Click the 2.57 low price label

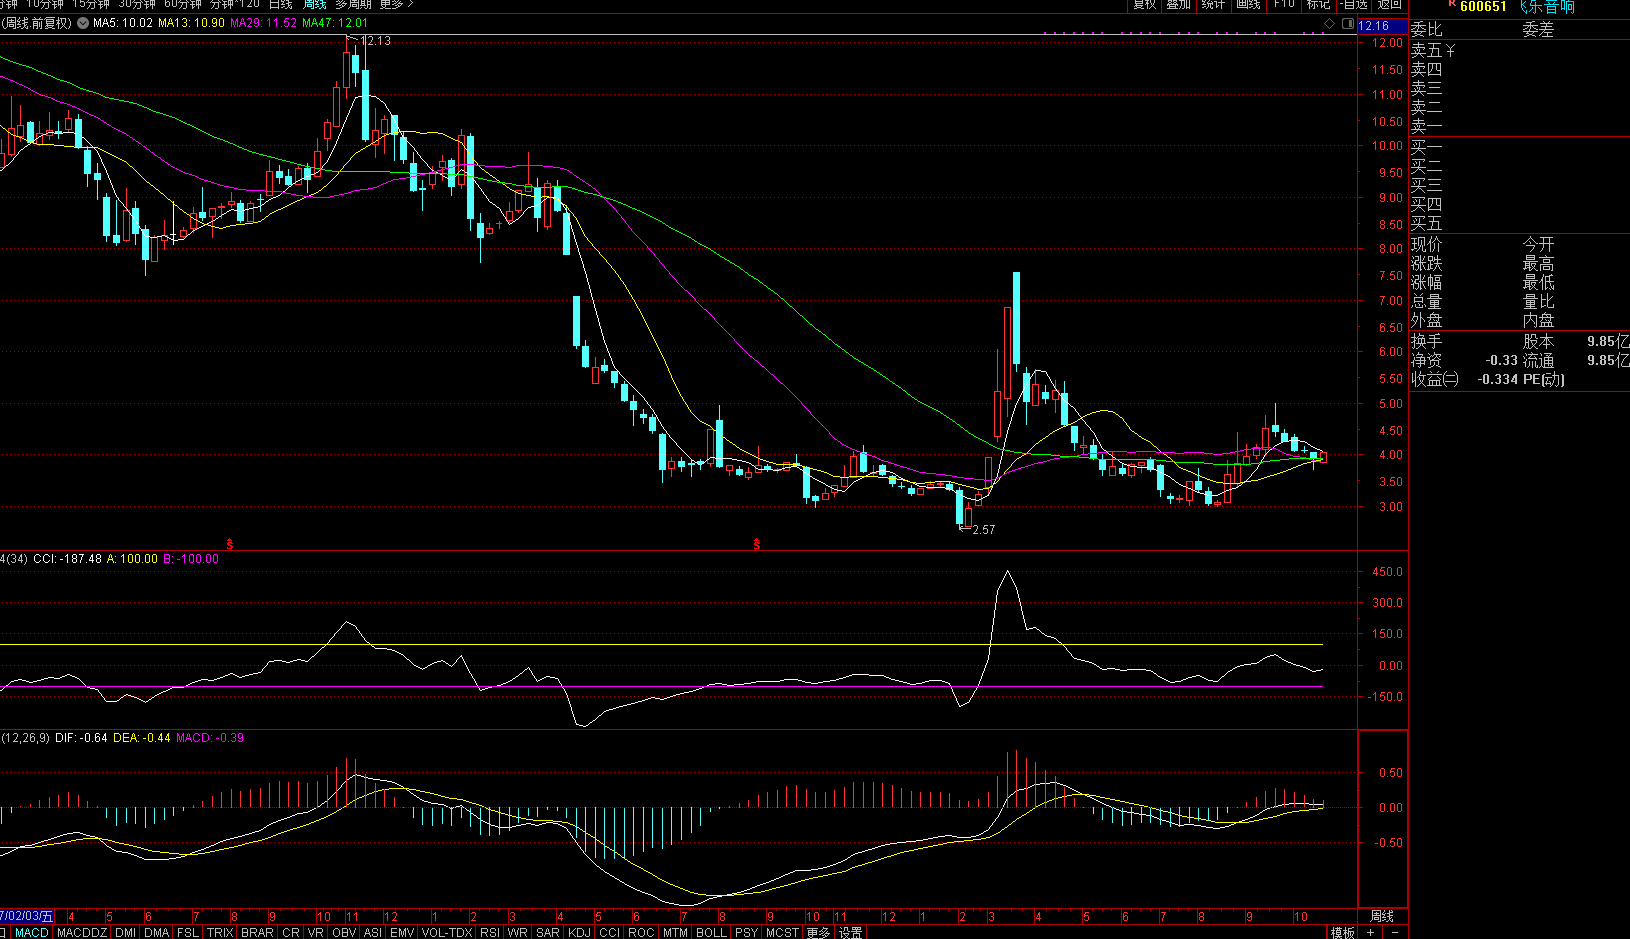click(x=984, y=530)
